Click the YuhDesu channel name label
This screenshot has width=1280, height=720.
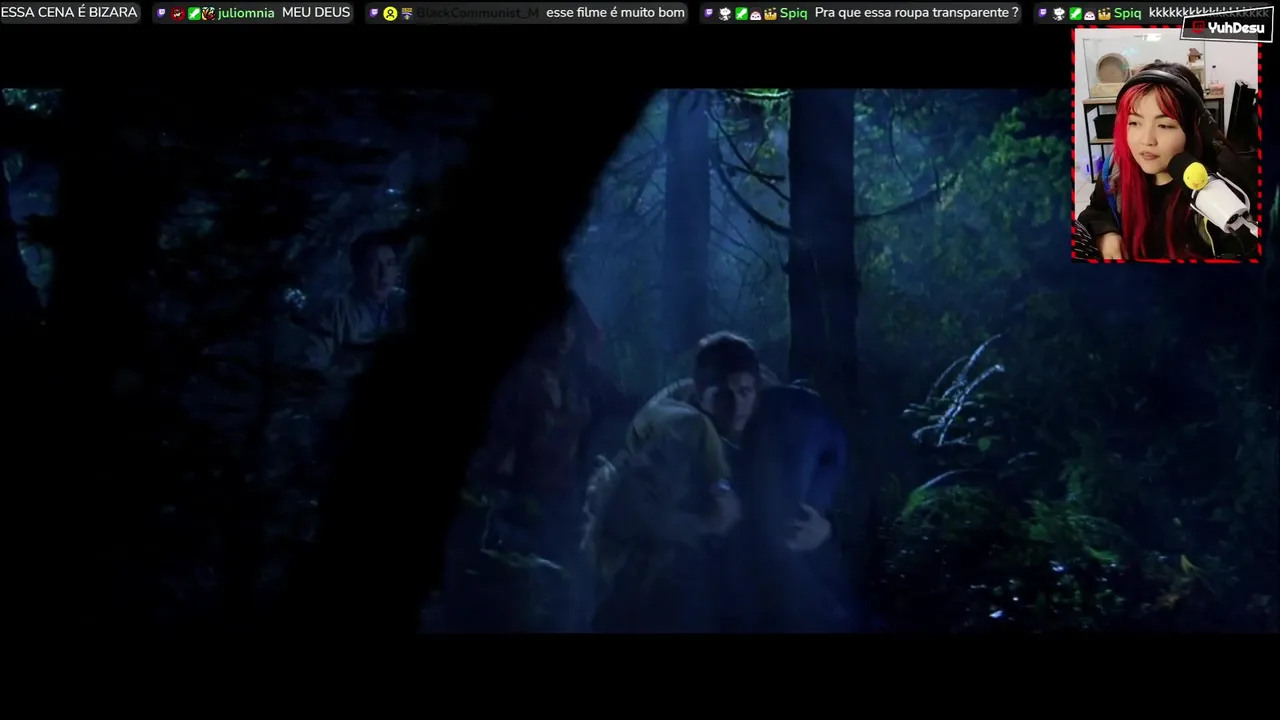point(1236,28)
